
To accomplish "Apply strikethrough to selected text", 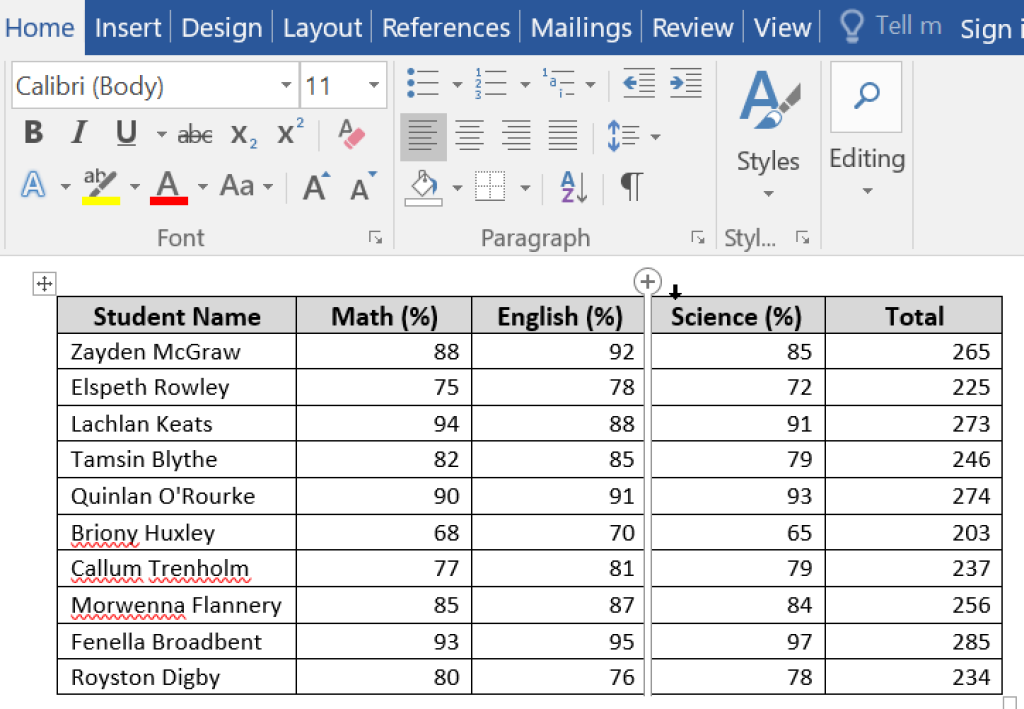I will (x=193, y=133).
